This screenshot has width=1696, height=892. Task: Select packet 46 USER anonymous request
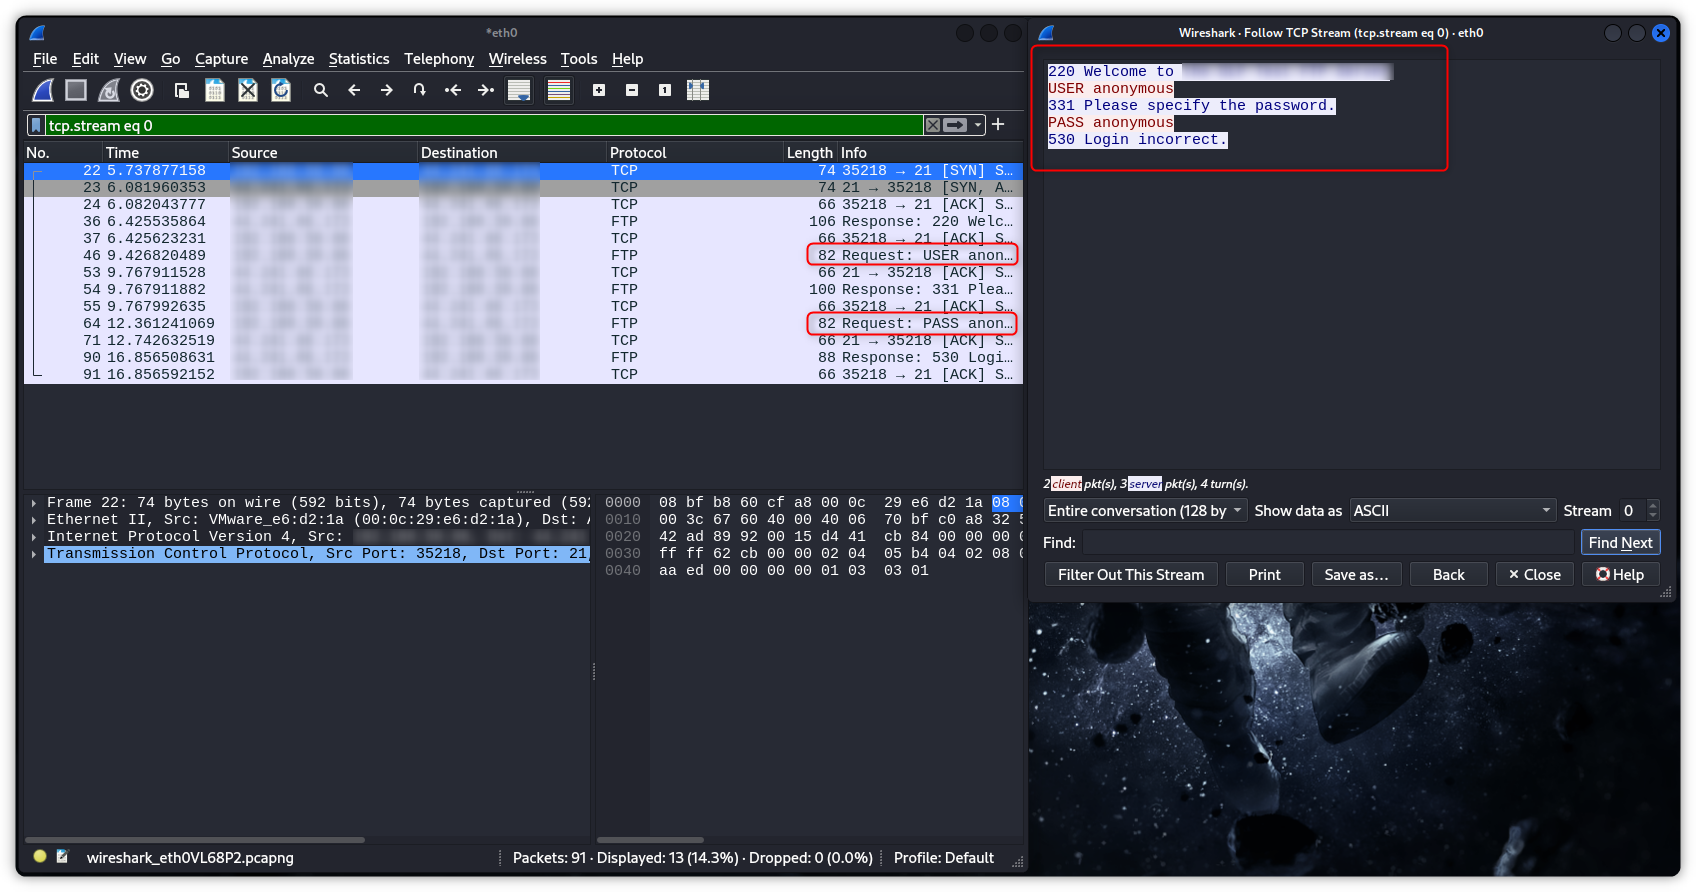(x=523, y=255)
